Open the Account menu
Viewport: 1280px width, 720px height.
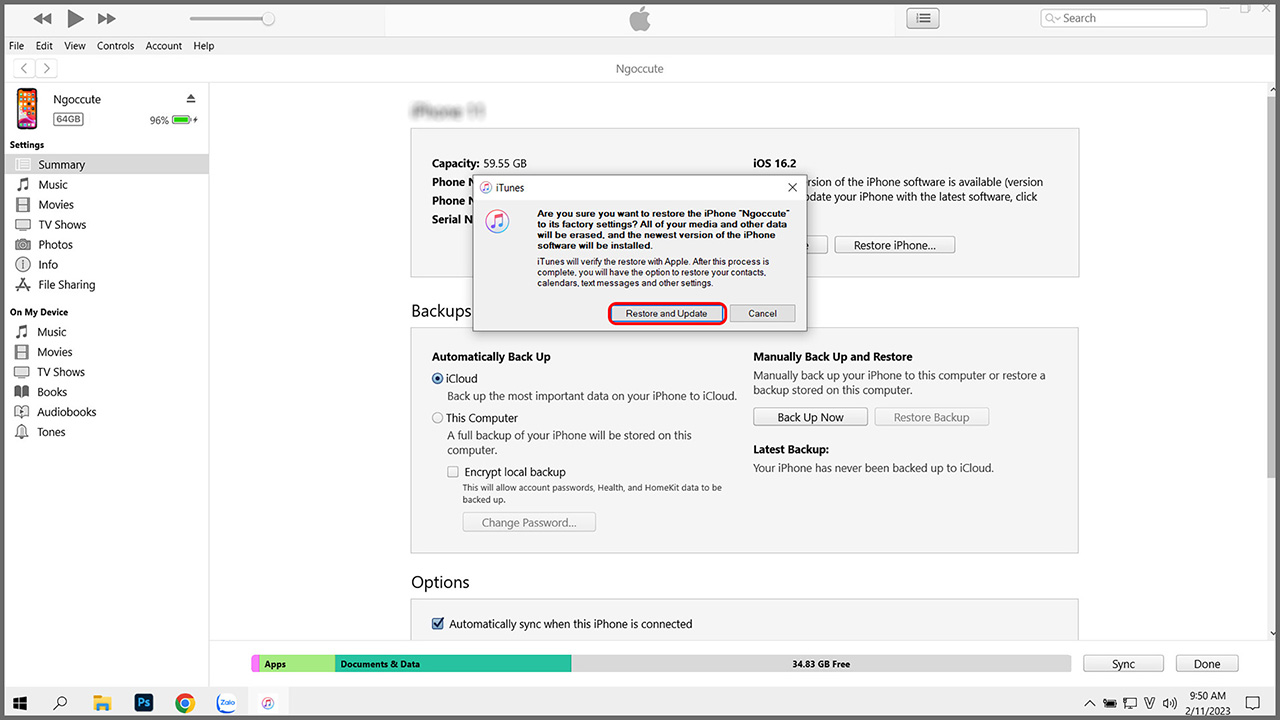click(164, 46)
